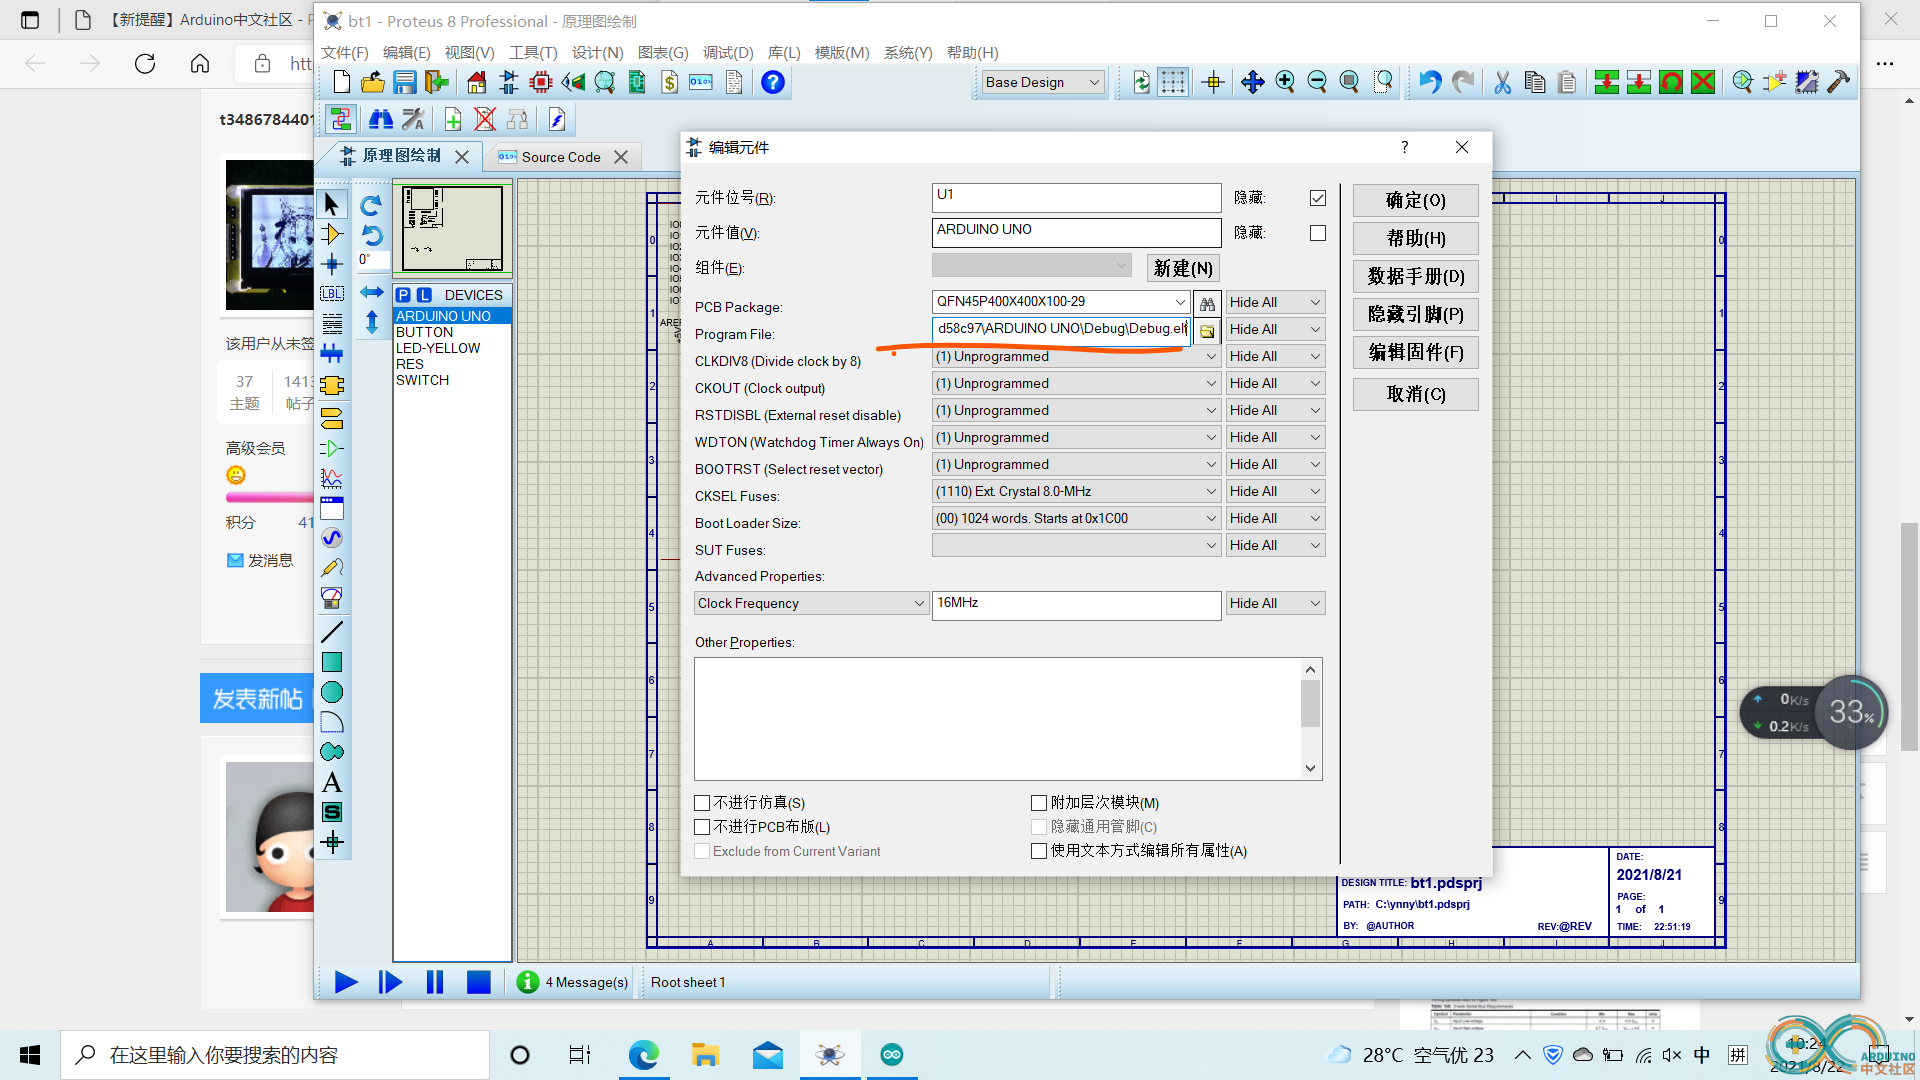Enable the 不进行PCB布版(L) checkbox
This screenshot has width=1920, height=1080.
coord(702,827)
